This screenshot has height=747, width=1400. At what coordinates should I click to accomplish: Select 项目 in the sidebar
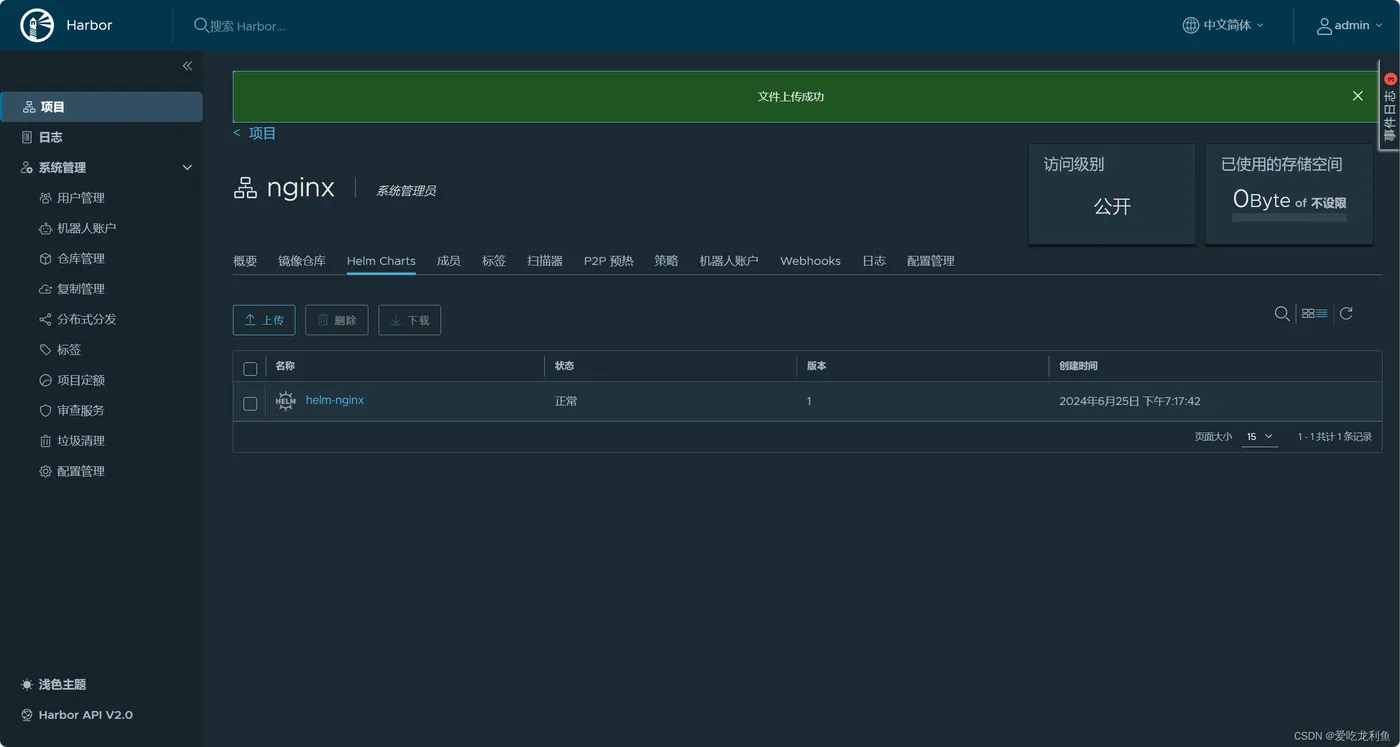(101, 107)
